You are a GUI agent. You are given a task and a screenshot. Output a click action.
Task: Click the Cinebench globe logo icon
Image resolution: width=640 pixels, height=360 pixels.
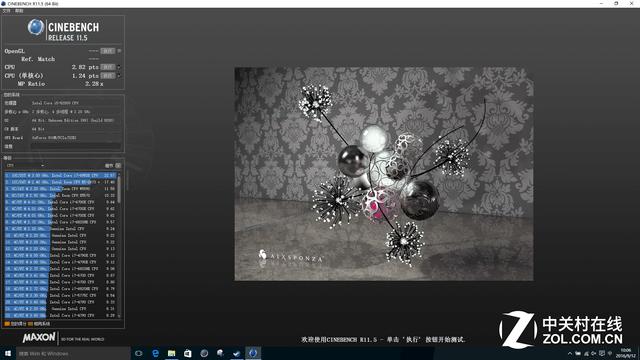pos(36,27)
